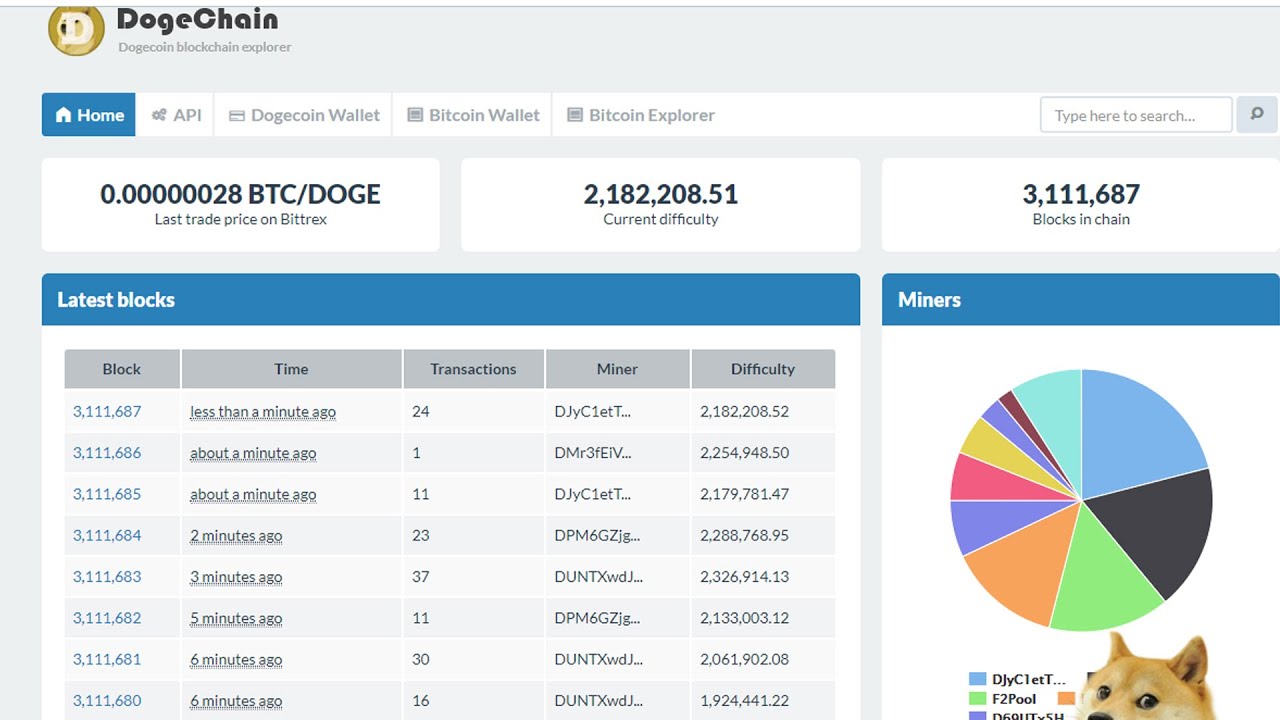The height and width of the screenshot is (720, 1280).
Task: Click difficulty value 2,326,914.13
Action: click(744, 576)
